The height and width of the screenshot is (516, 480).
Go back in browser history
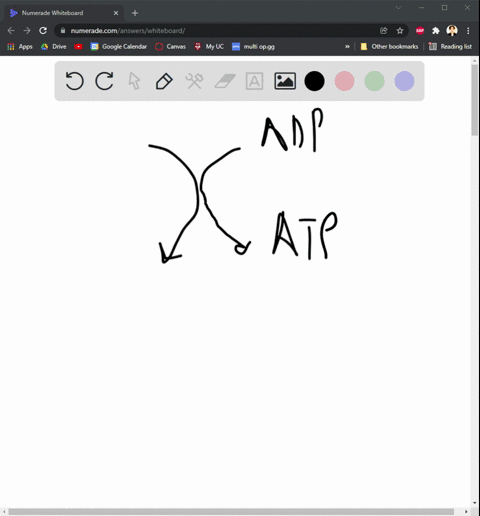click(11, 31)
